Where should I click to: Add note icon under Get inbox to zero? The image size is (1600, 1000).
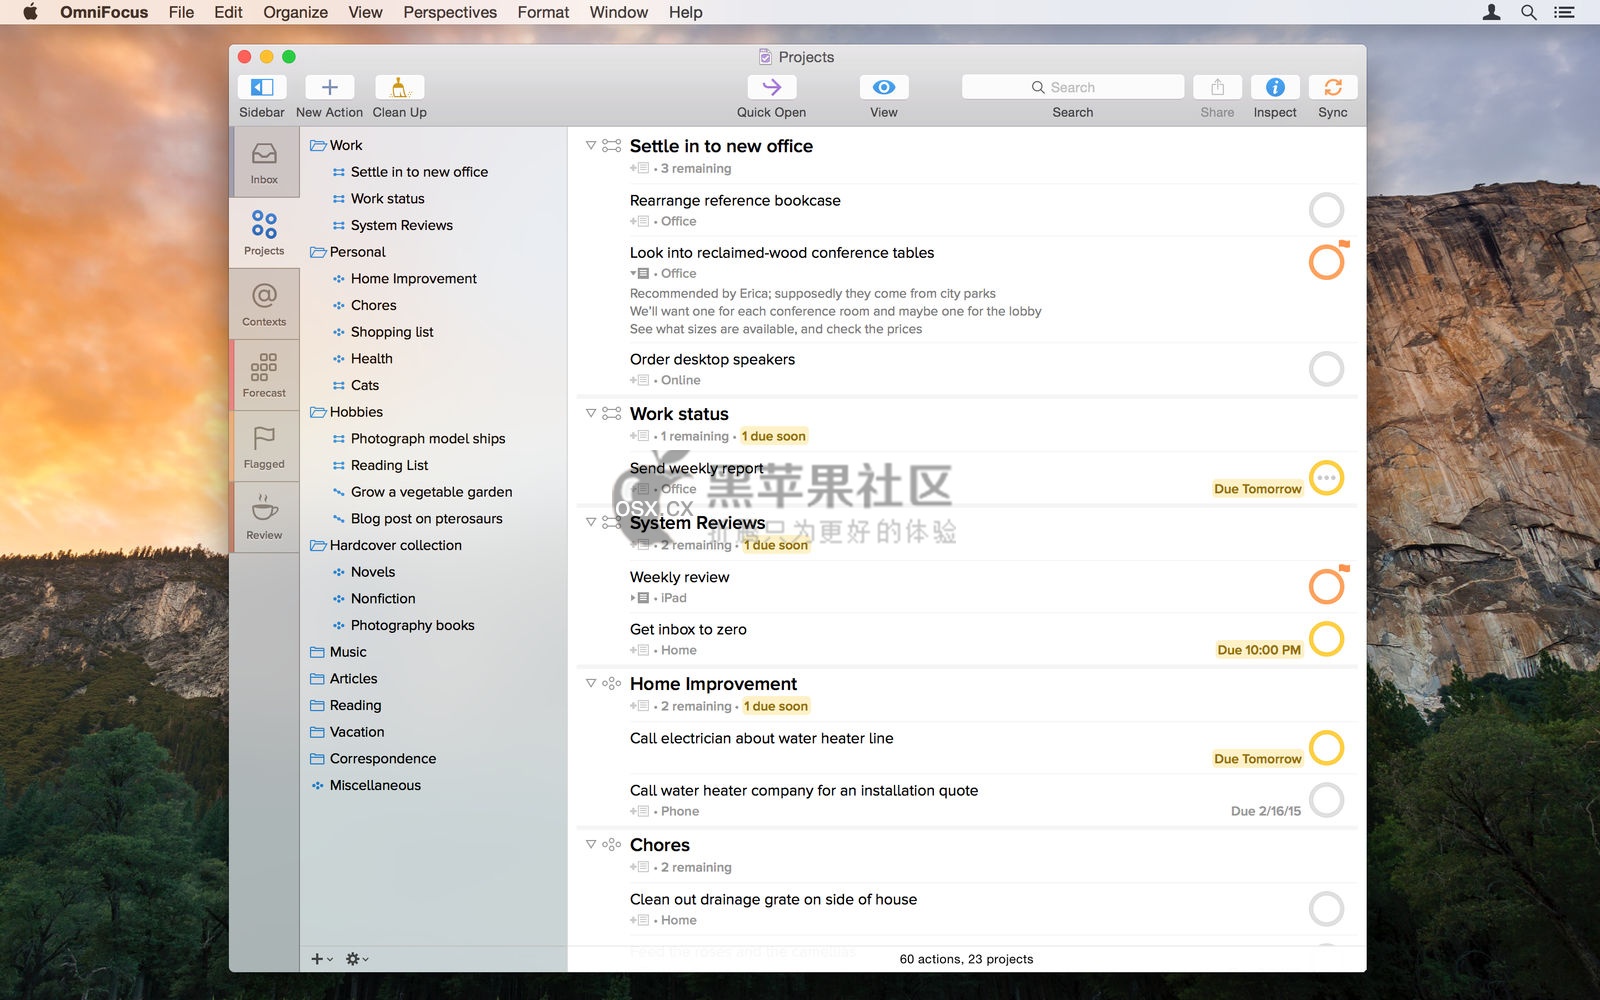point(639,650)
